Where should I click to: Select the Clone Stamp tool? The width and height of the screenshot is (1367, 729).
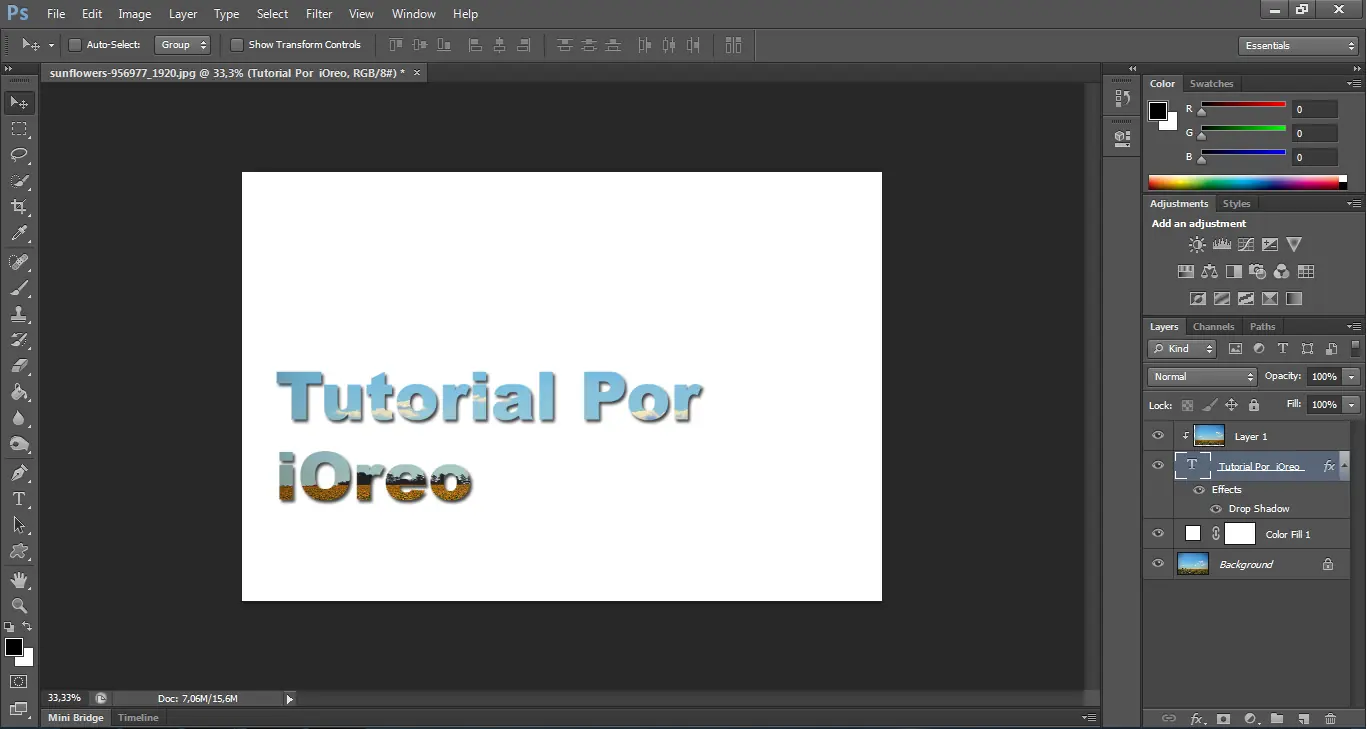point(19,314)
